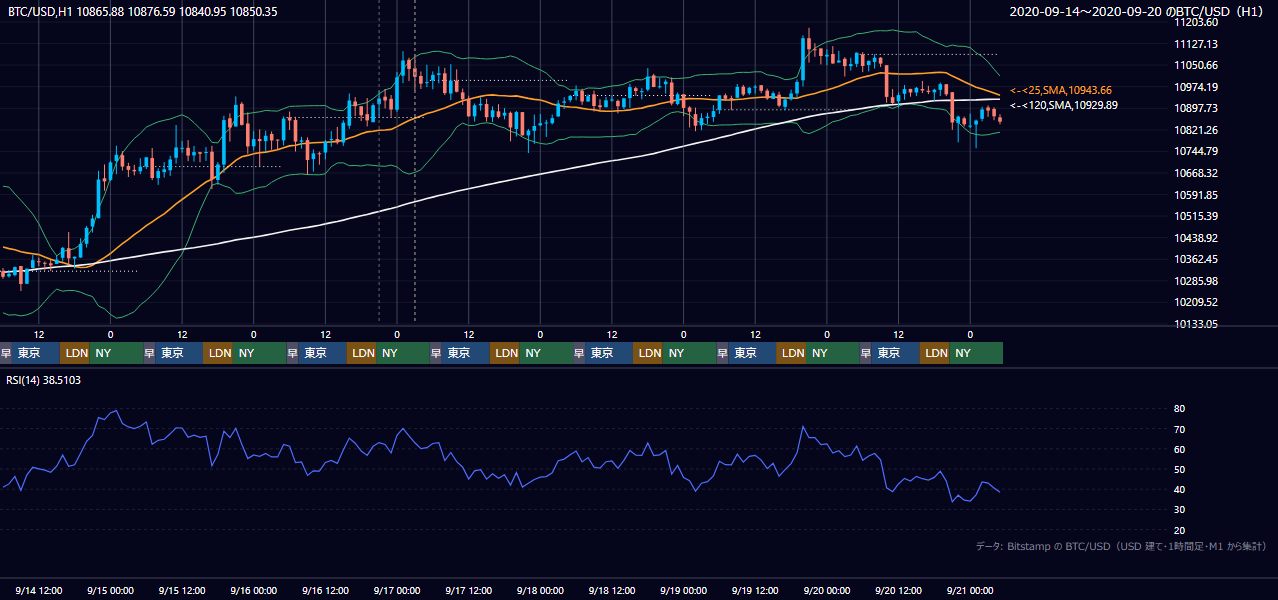This screenshot has width=1278, height=600.
Task: Click RSI scale level 20
Action: pos(1180,530)
